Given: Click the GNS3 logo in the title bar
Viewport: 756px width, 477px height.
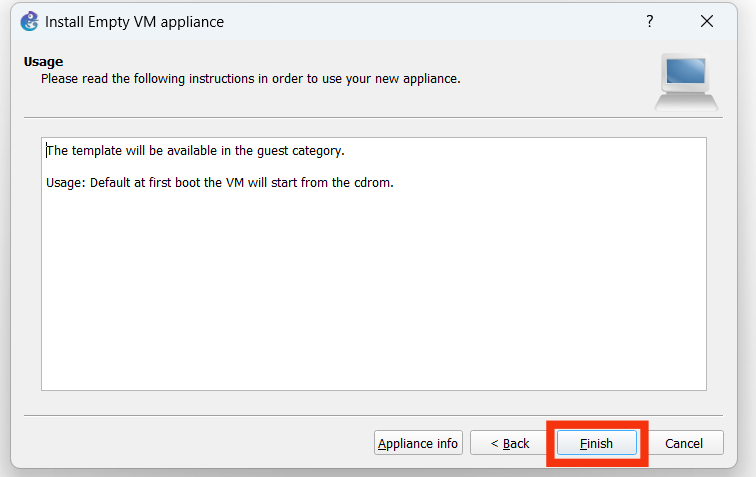Looking at the screenshot, I should [29, 21].
